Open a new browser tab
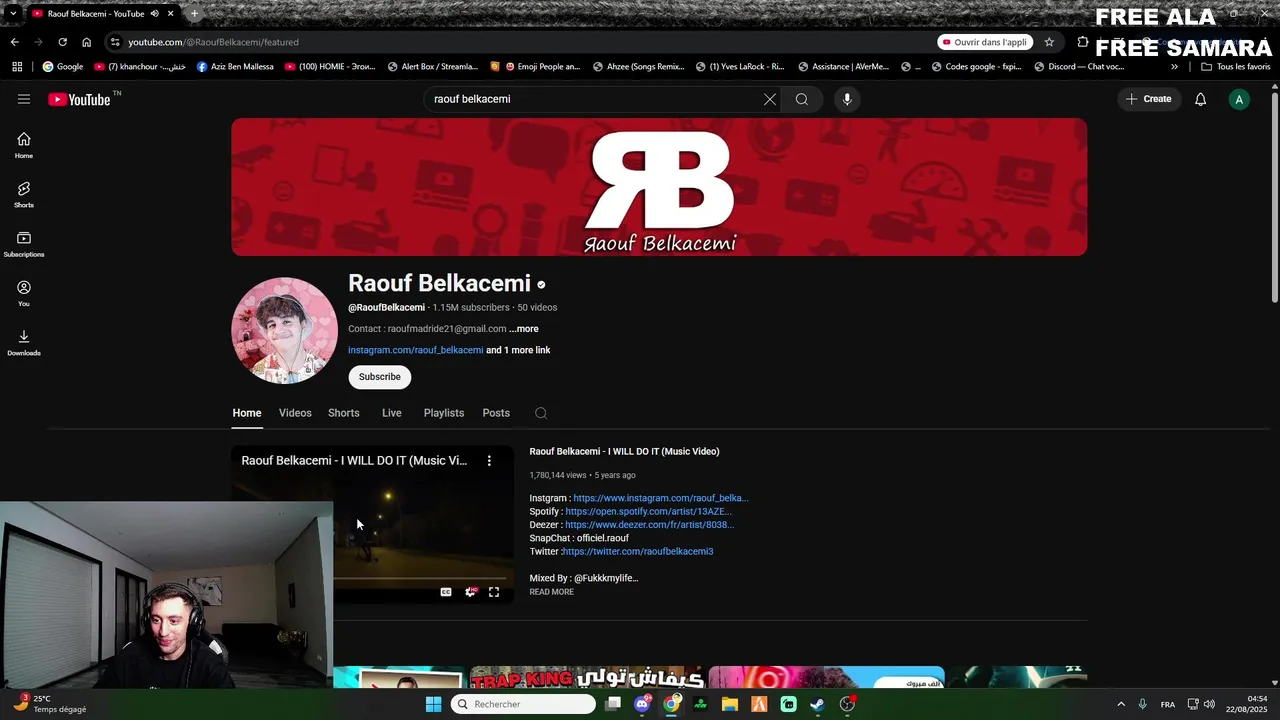 (194, 14)
